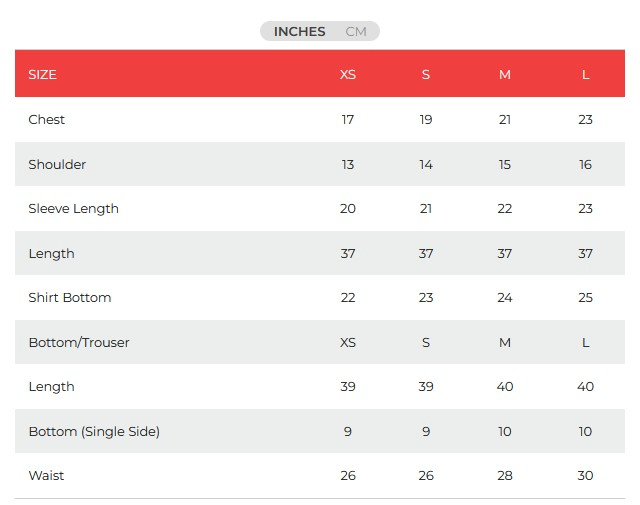Click the Sleeve Length value for size M
Viewport: 640px width, 505px height.
tap(505, 209)
